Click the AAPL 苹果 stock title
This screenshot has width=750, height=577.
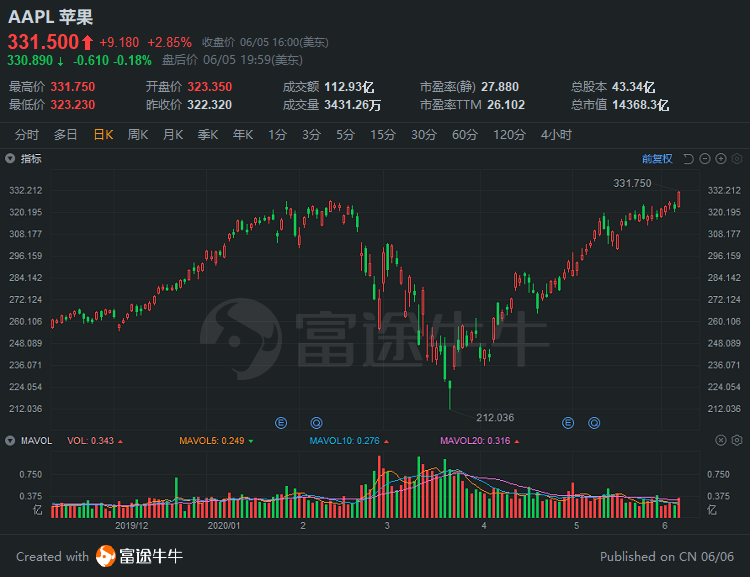50,17
